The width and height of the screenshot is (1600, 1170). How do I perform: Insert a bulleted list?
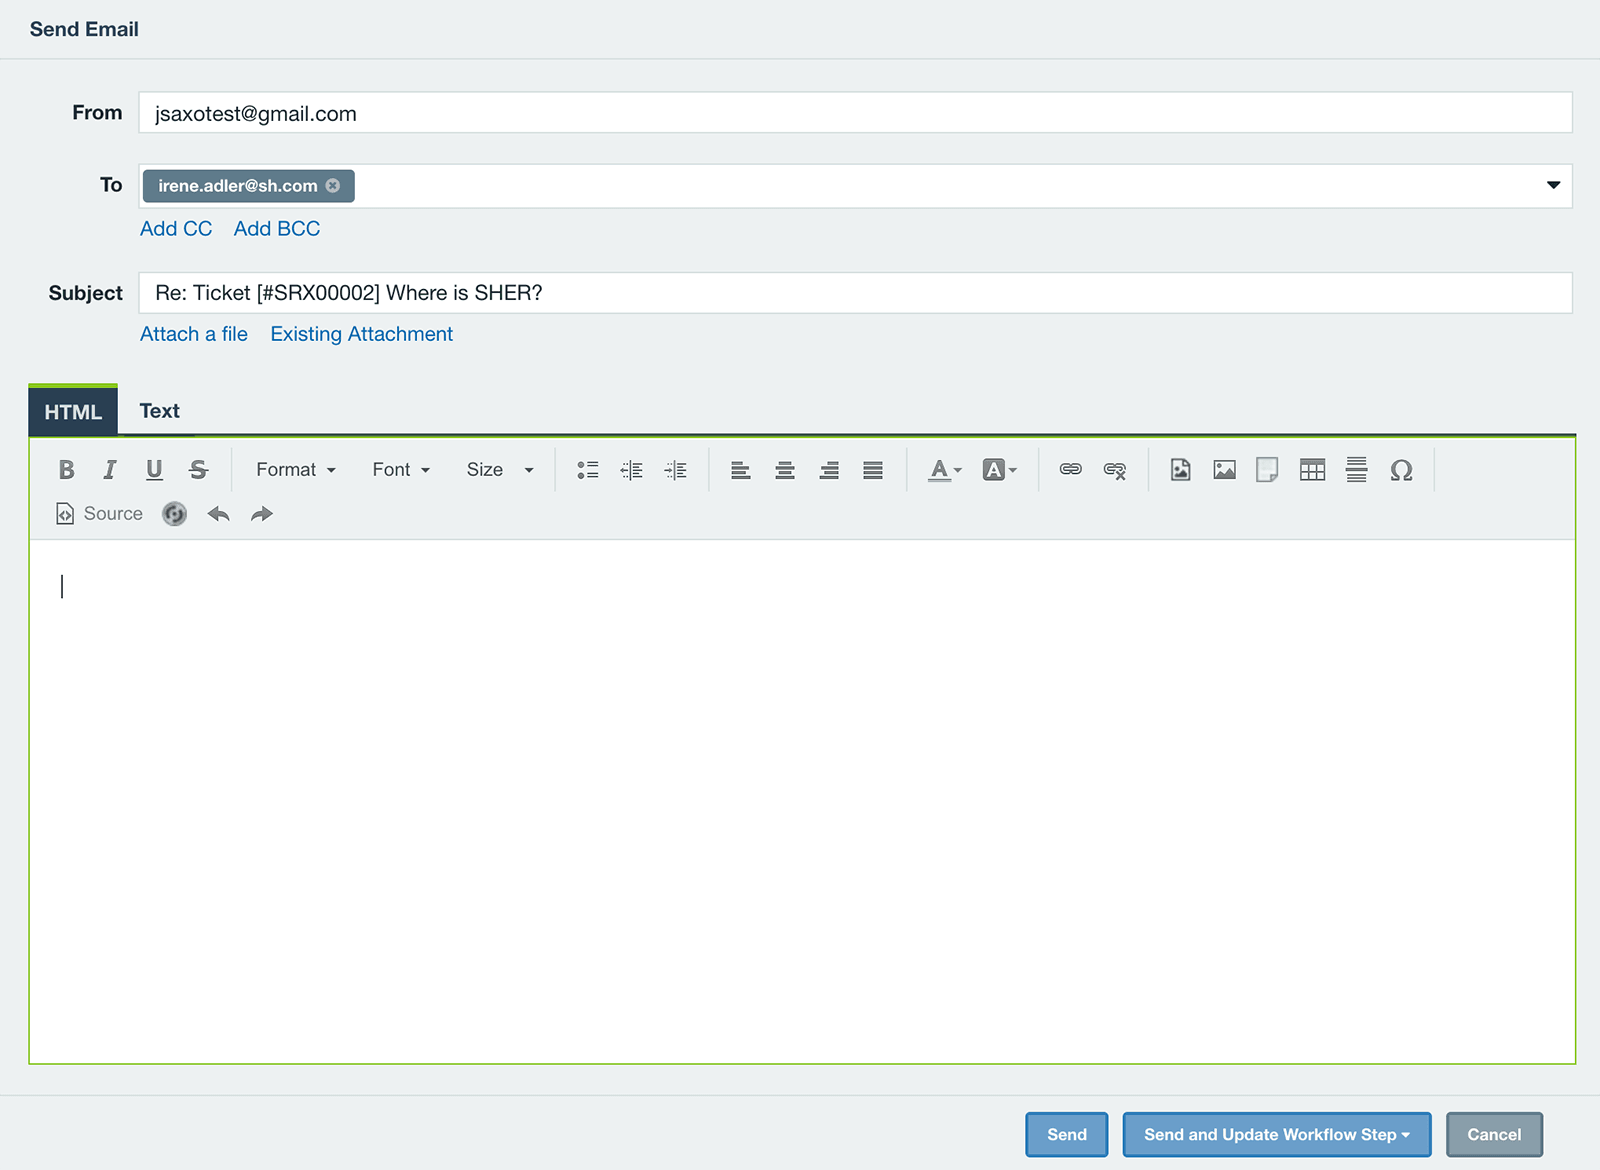pyautogui.click(x=588, y=470)
